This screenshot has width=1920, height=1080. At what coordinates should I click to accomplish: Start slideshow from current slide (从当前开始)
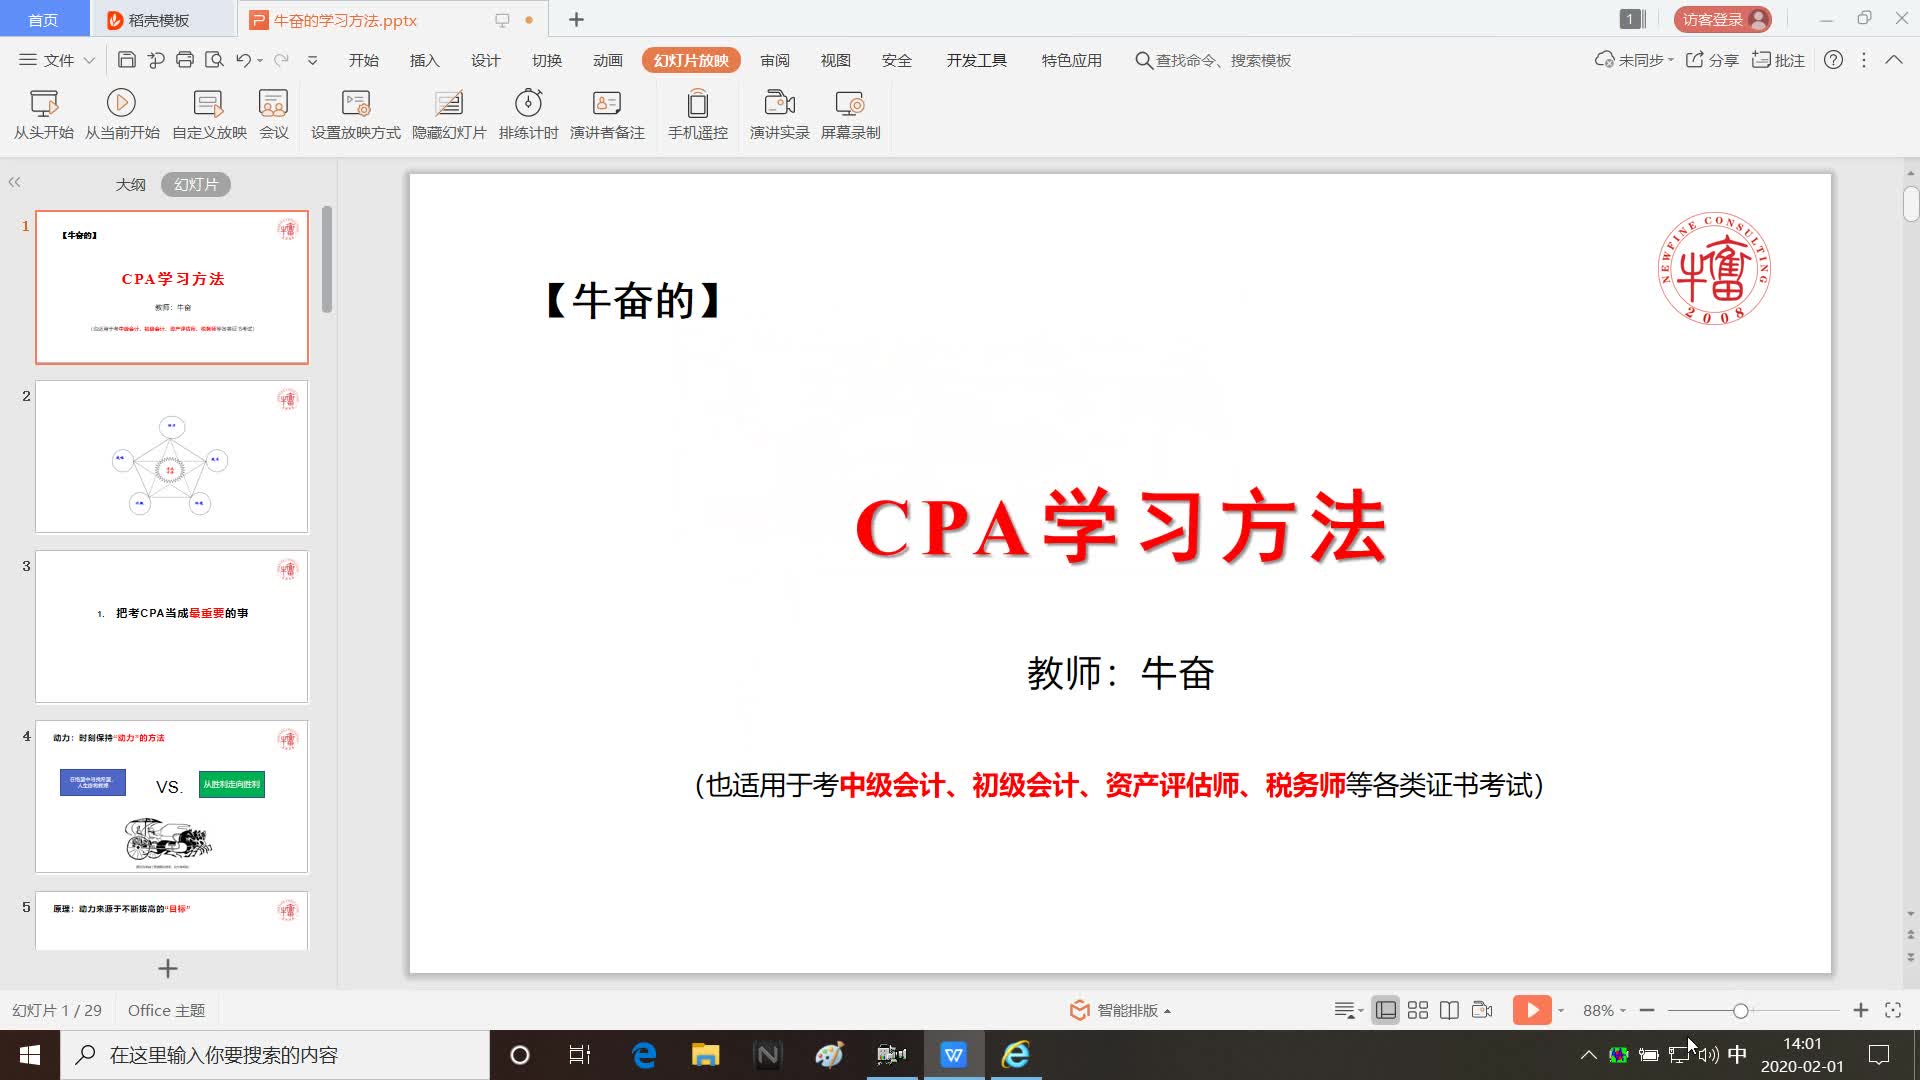tap(122, 115)
